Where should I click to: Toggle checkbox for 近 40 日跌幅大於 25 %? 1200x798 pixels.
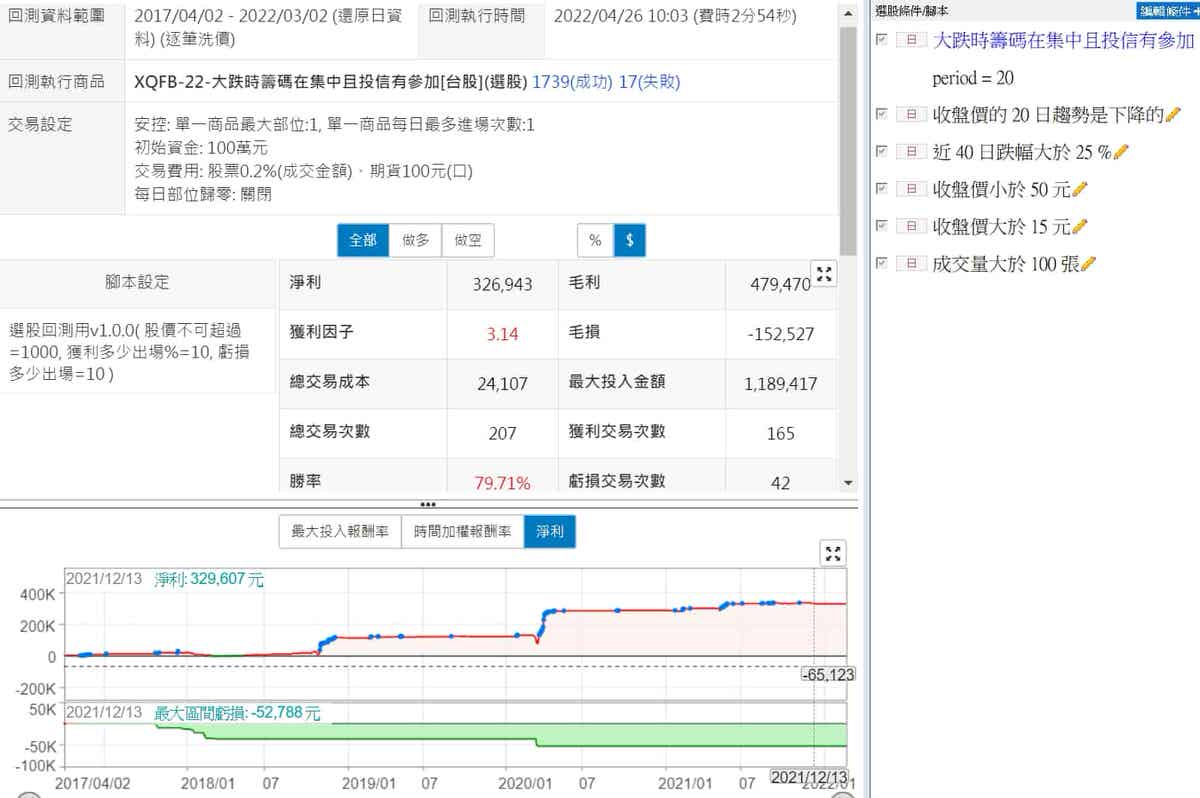click(881, 152)
